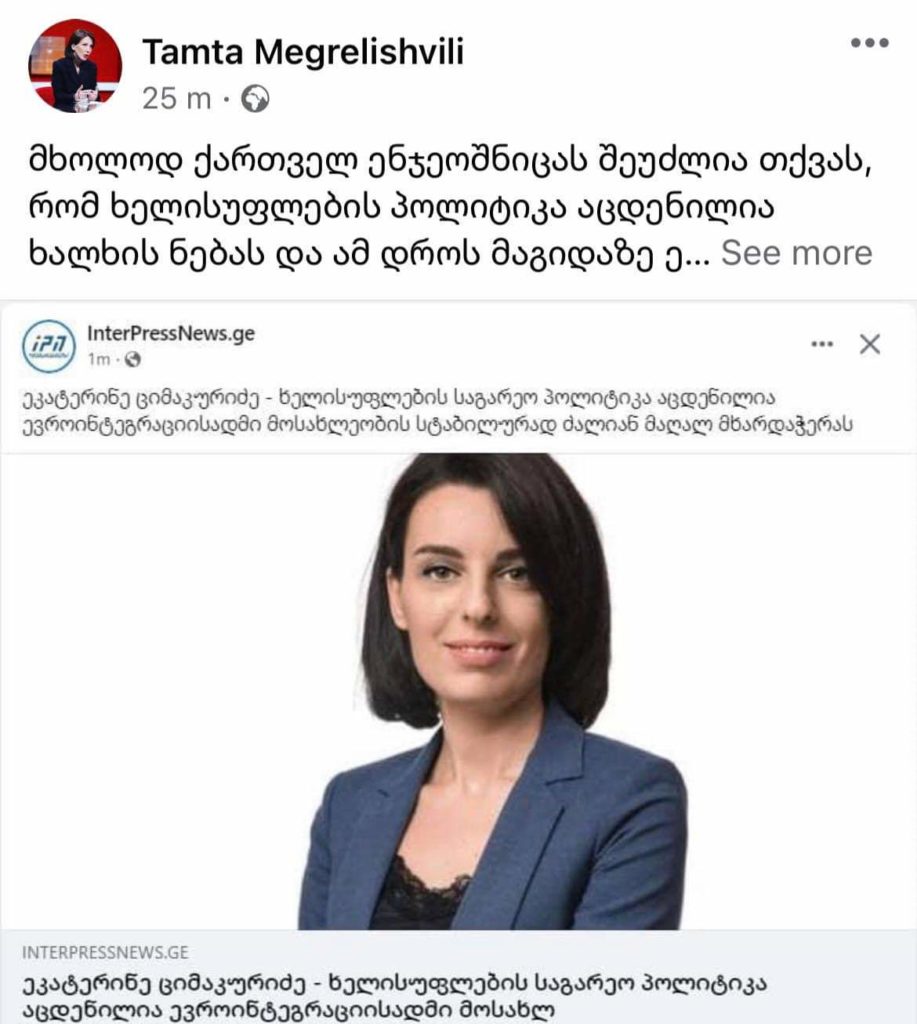This screenshot has height=1024, width=917.
Task: Open Tamta Megrelishvili's round profile picture
Action: click(75, 65)
